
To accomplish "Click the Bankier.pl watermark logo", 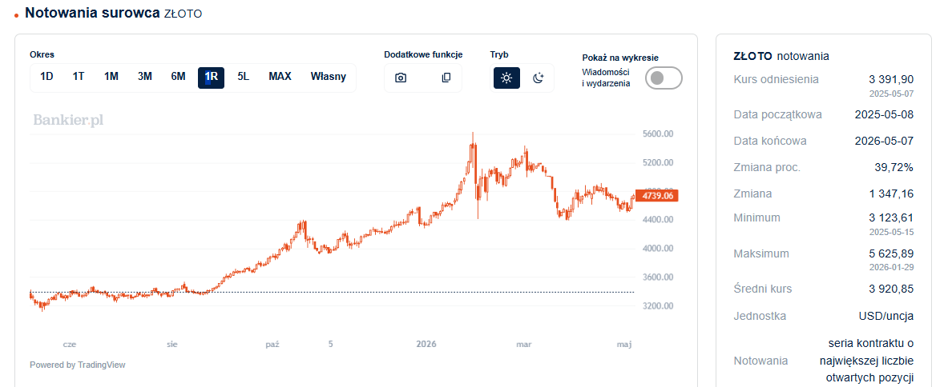I will [x=68, y=120].
